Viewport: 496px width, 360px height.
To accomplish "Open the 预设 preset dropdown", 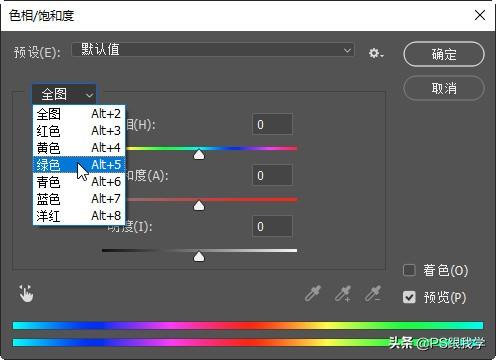I will click(213, 50).
